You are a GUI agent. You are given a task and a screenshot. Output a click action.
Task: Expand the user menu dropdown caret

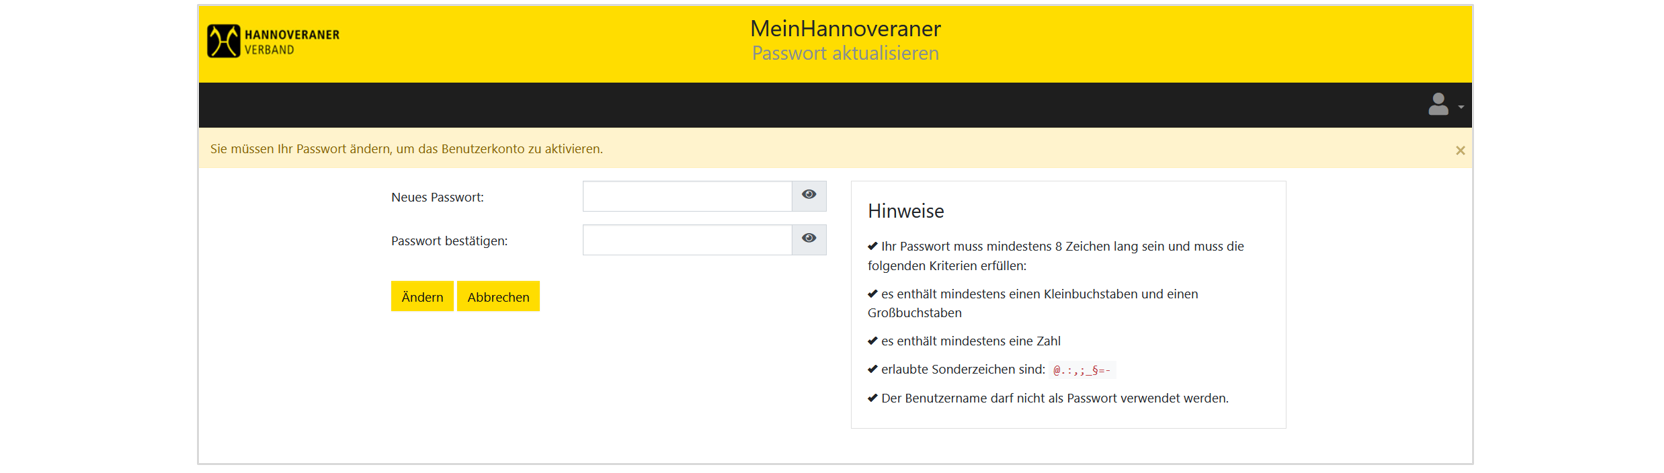pos(1461,107)
